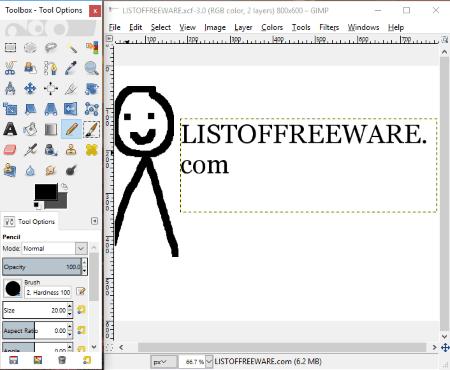Screen dimensions: 450x370
Task: Reset brush size to native size
Action: [81, 310]
